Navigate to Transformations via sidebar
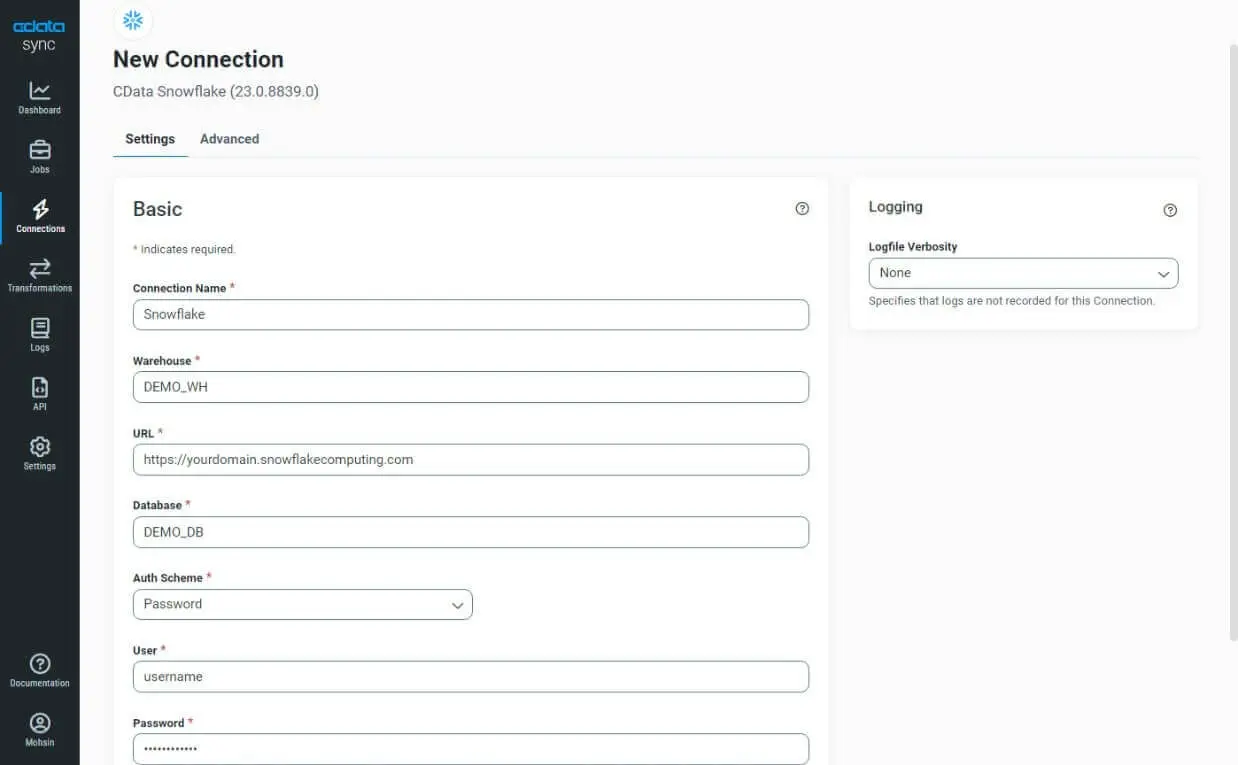Screen dimensions: 1238x765 click(40, 273)
